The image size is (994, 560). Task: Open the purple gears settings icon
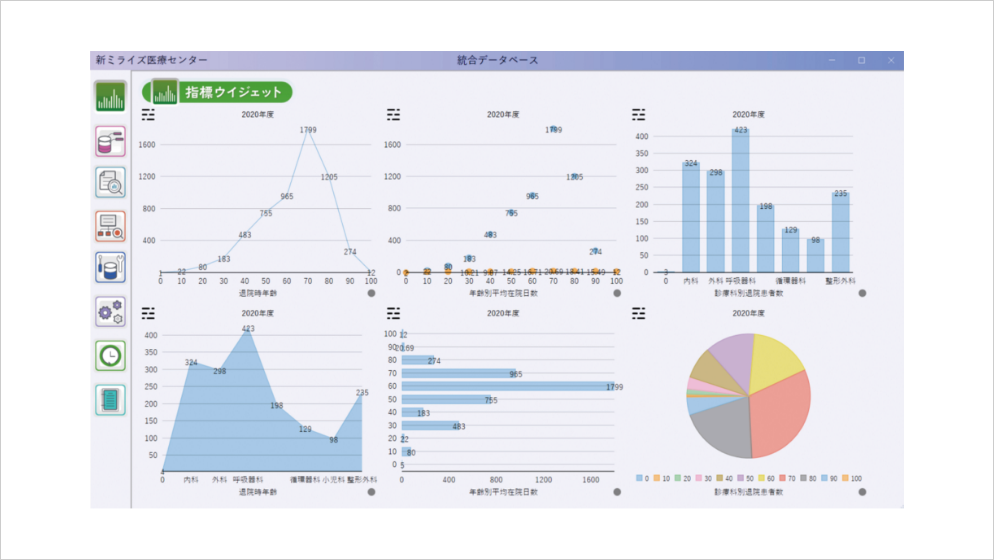pyautogui.click(x=110, y=311)
